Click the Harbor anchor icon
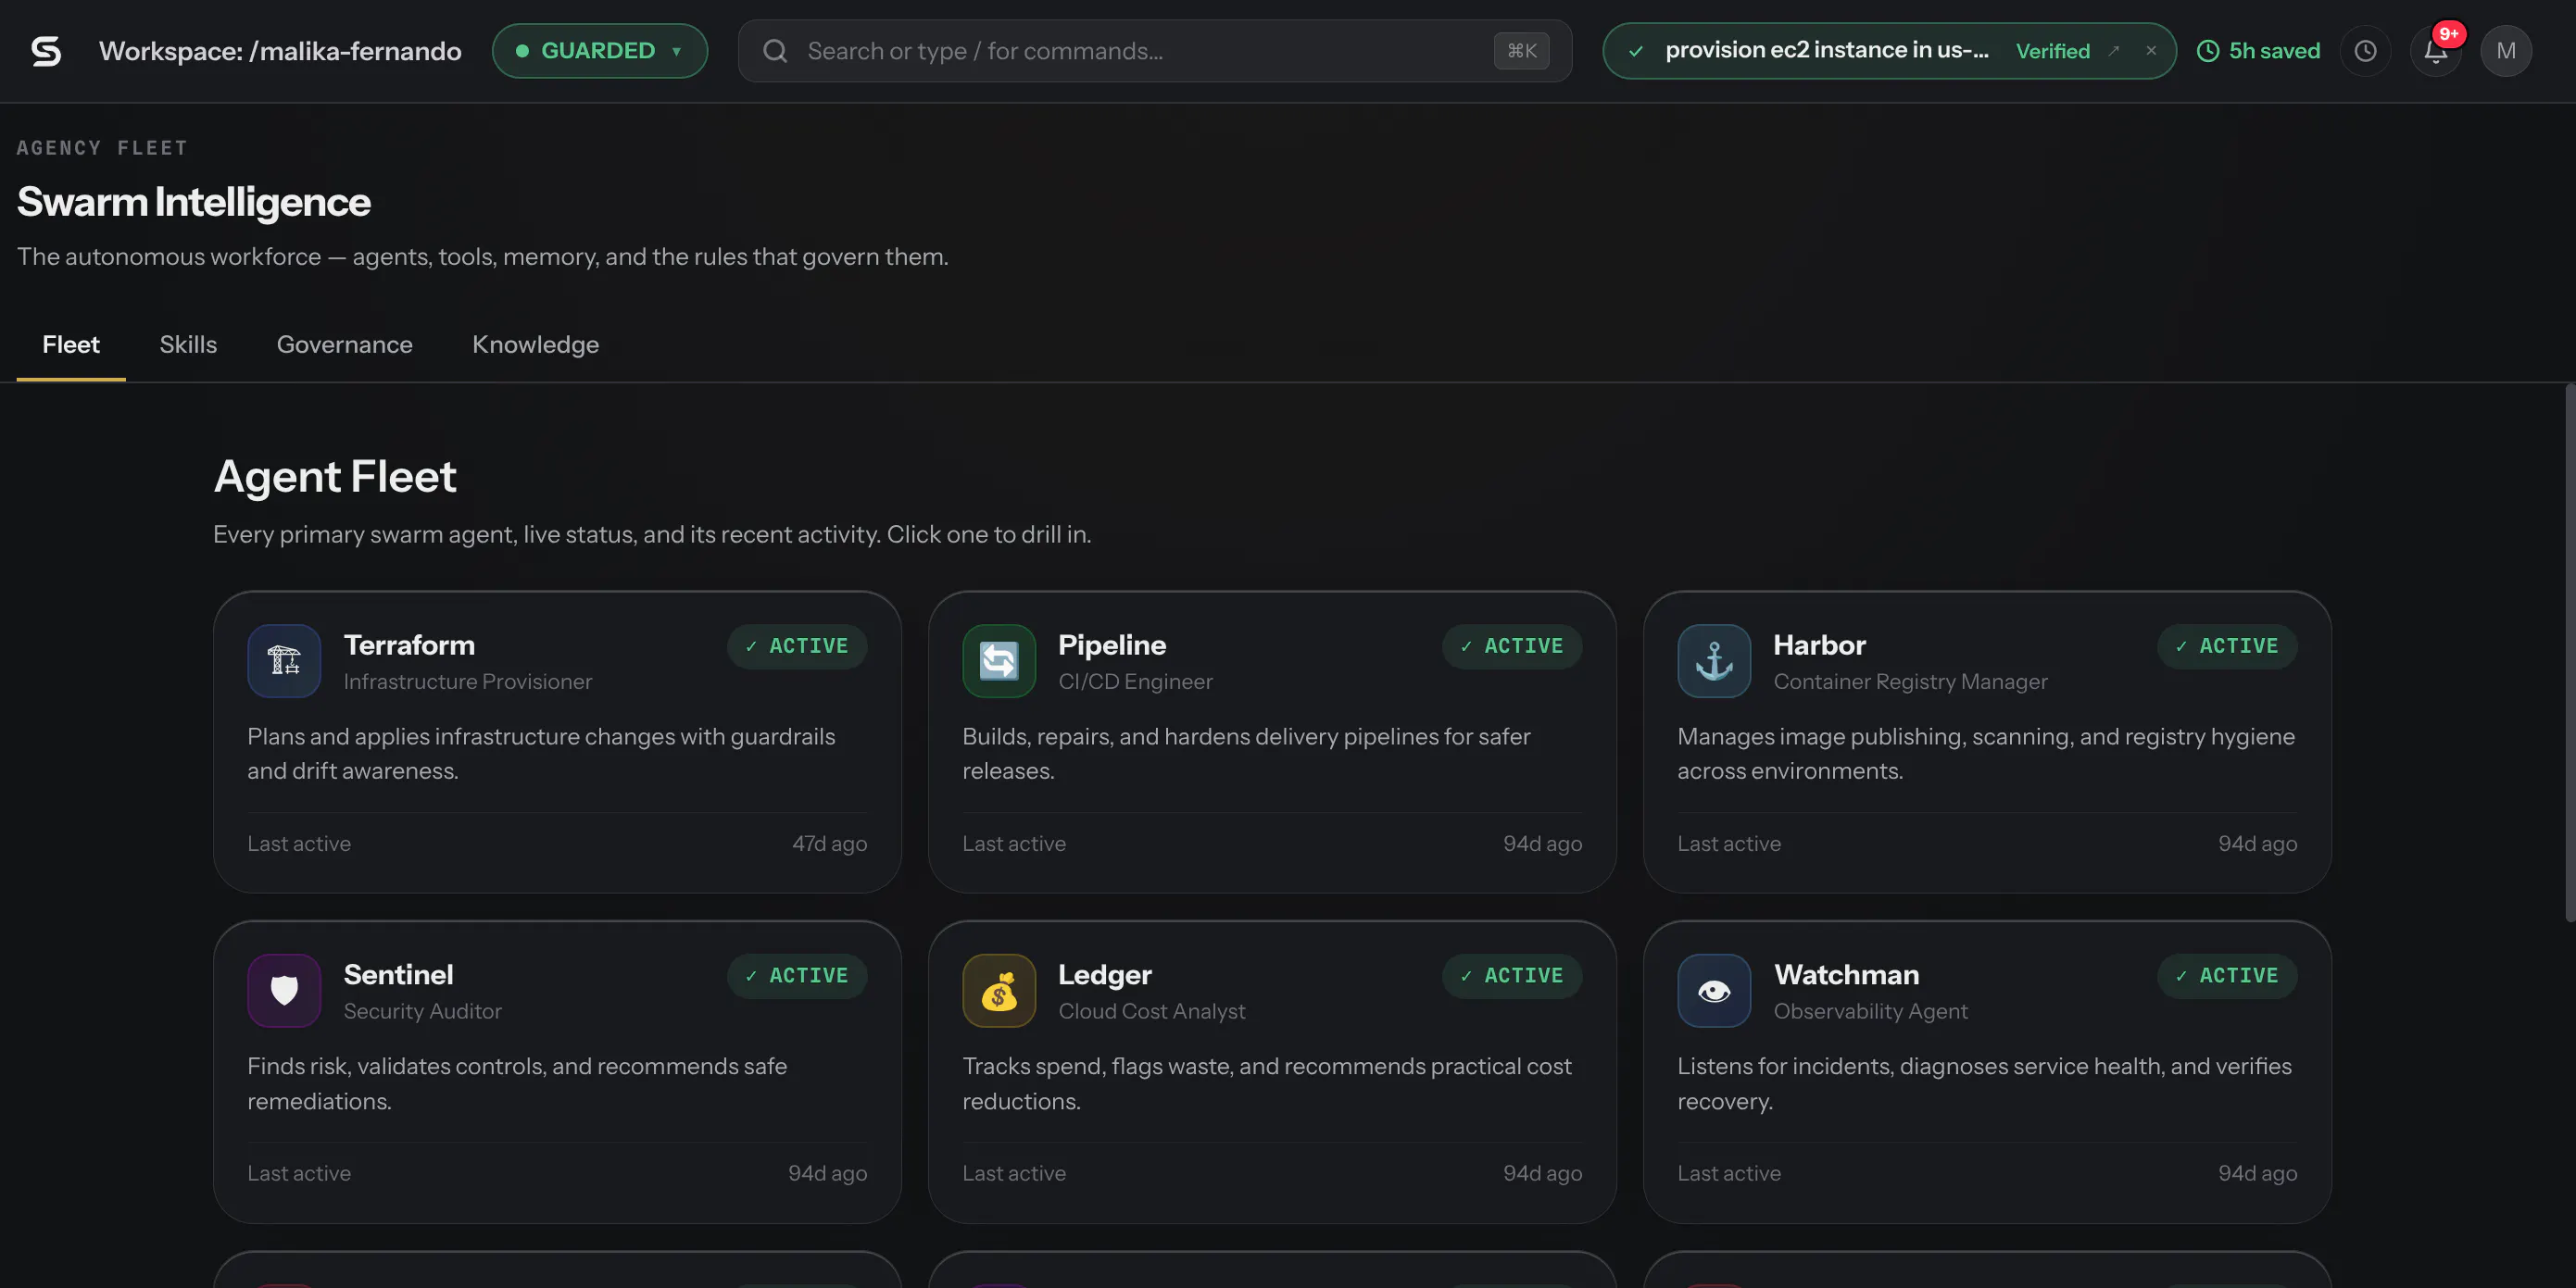The width and height of the screenshot is (2576, 1288). 1714,661
